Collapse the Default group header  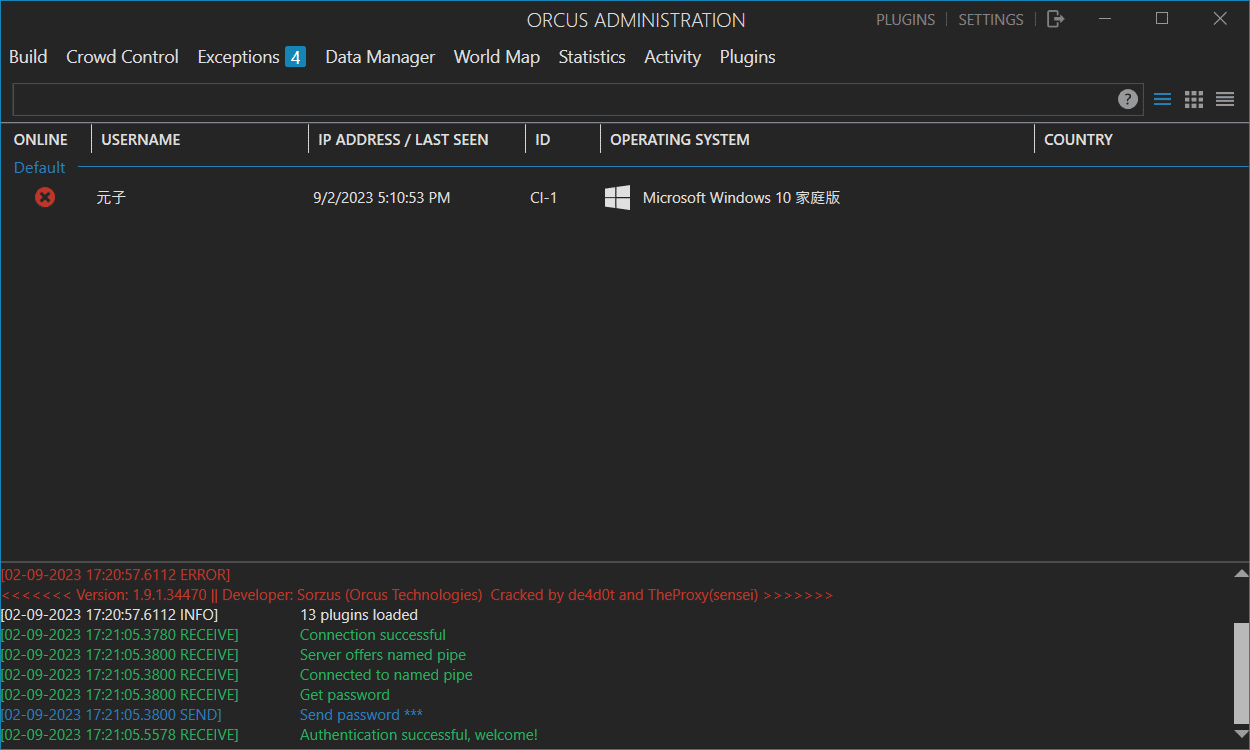click(40, 167)
